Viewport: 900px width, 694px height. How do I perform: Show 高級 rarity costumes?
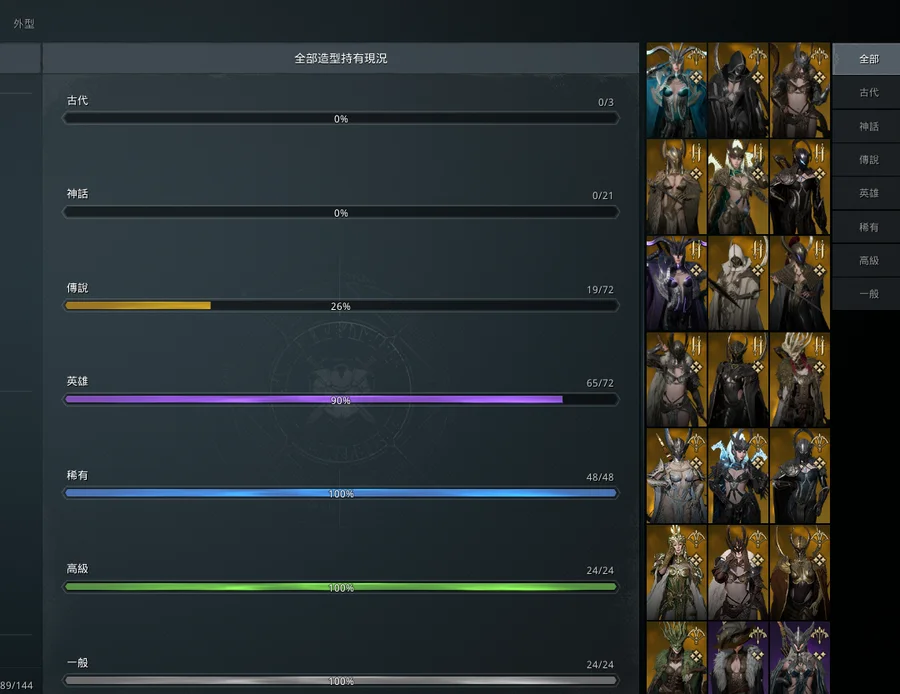[x=867, y=261]
